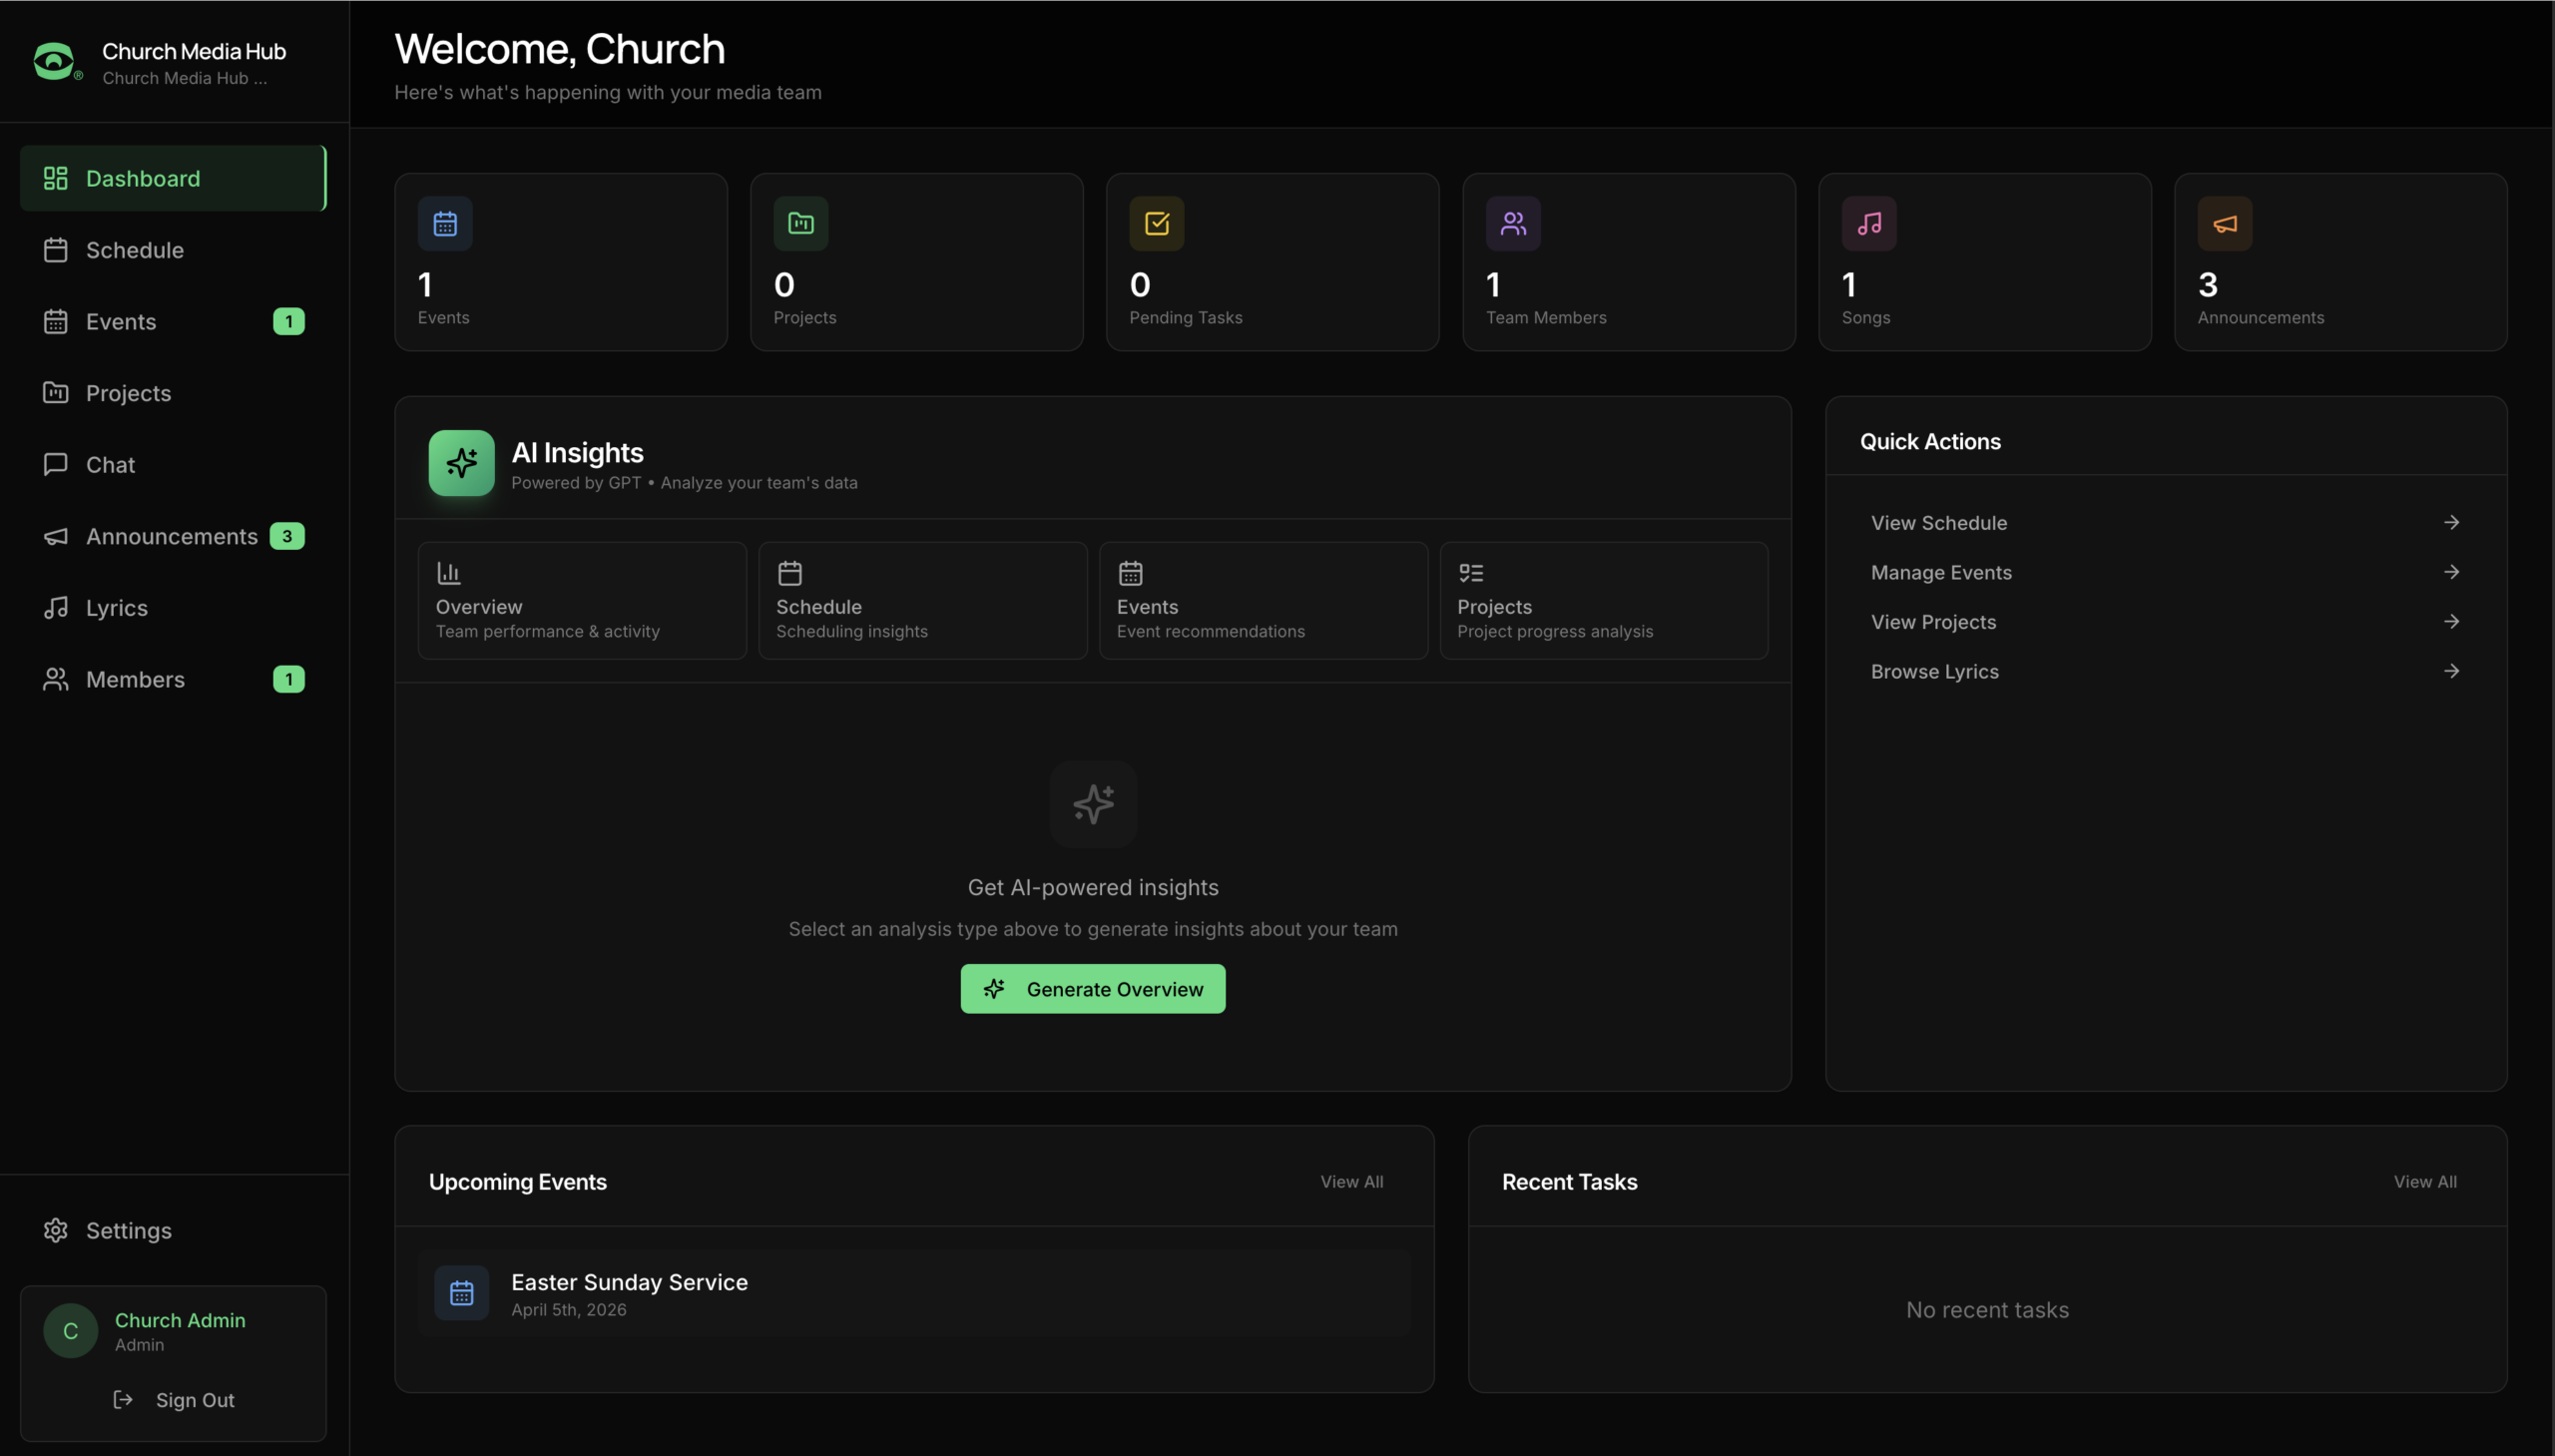Image resolution: width=2555 pixels, height=1456 pixels.
Task: Click the gray sparkle placeholder icon
Action: click(x=1093, y=804)
